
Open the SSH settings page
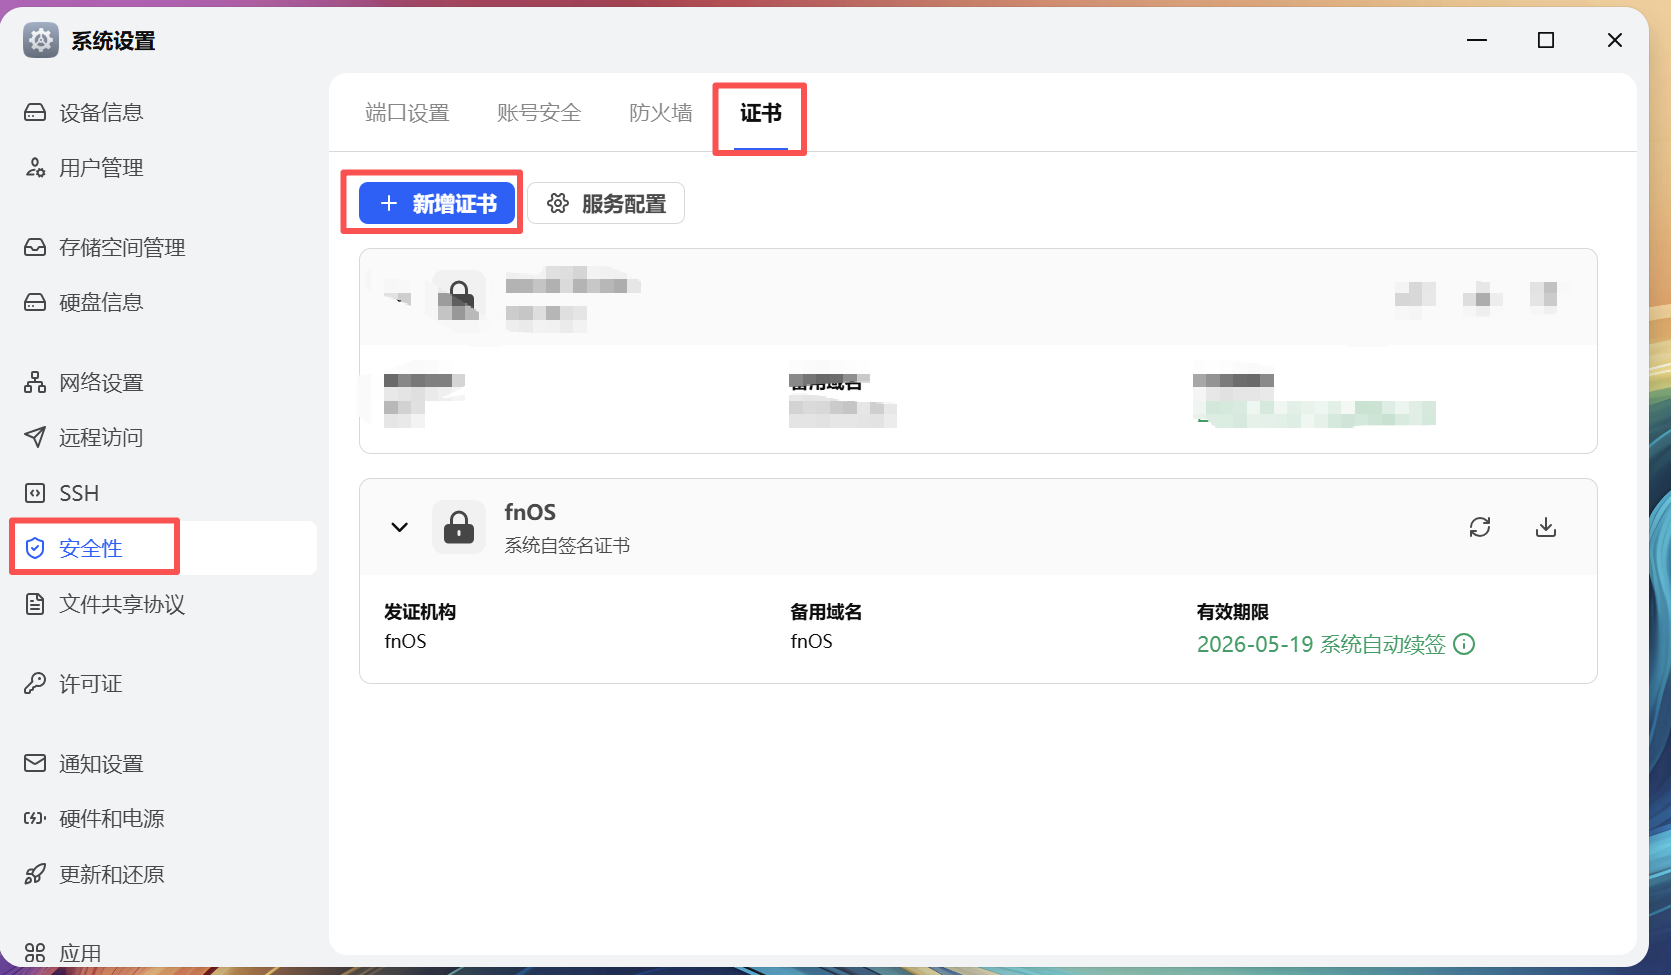coord(78,493)
